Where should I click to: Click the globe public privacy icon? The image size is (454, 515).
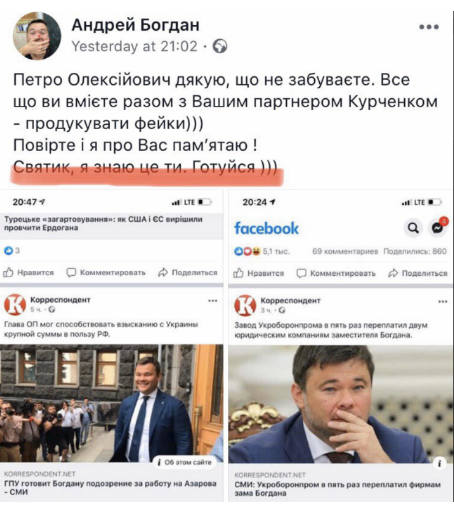pyautogui.click(x=220, y=46)
